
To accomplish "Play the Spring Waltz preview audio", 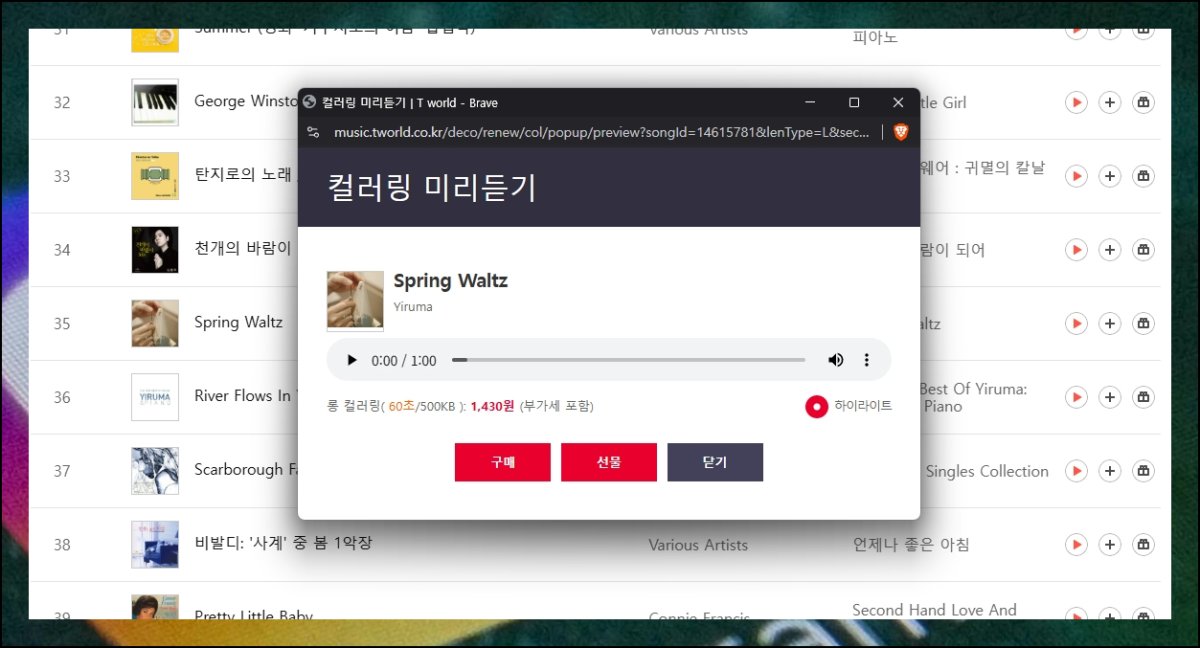I will click(351, 360).
